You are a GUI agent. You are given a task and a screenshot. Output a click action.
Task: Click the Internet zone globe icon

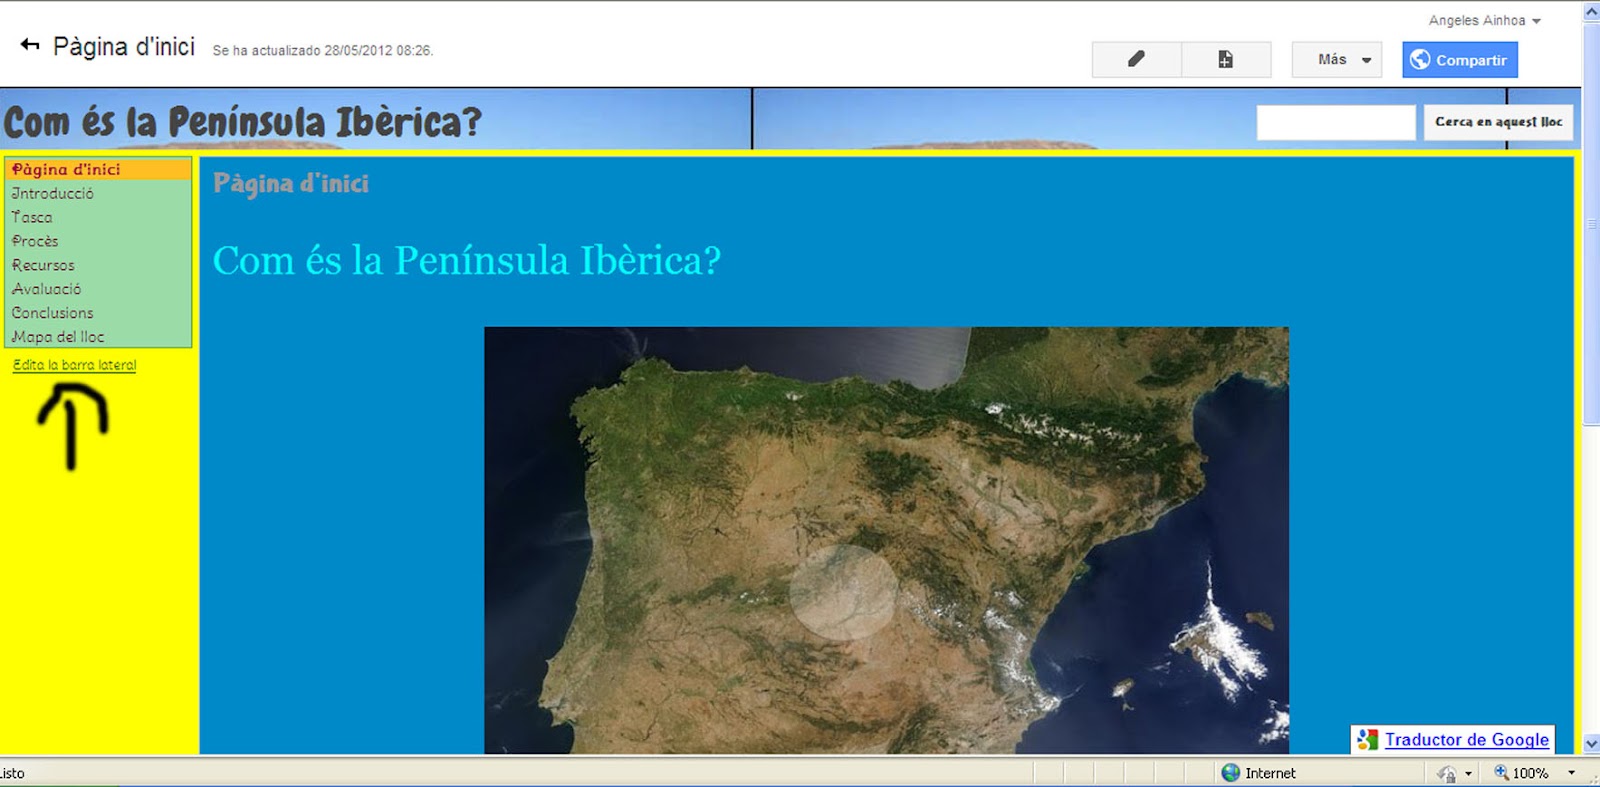[x=1231, y=773]
